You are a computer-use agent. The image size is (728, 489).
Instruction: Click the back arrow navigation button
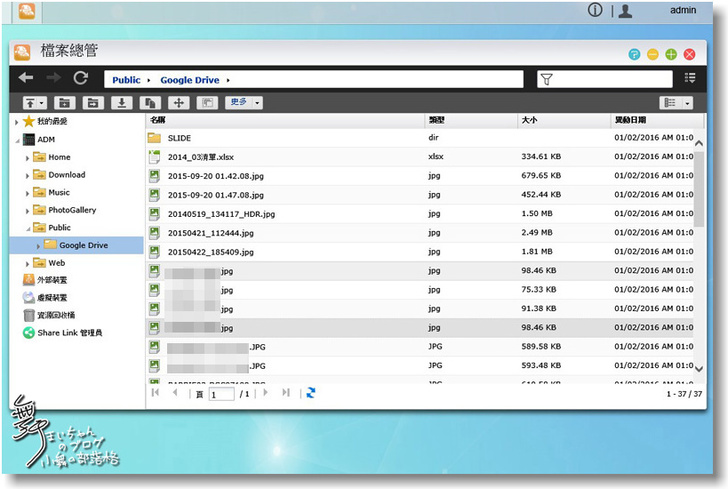[x=26, y=79]
